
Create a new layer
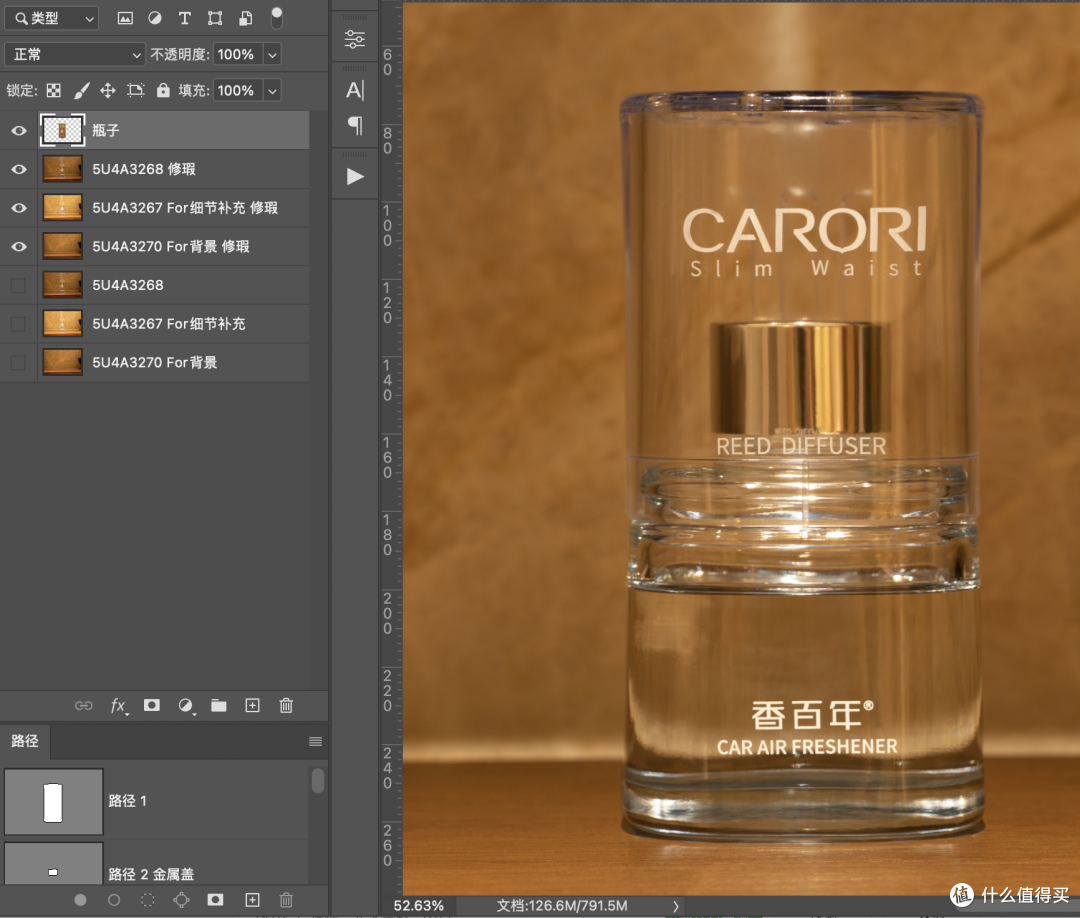tap(253, 705)
